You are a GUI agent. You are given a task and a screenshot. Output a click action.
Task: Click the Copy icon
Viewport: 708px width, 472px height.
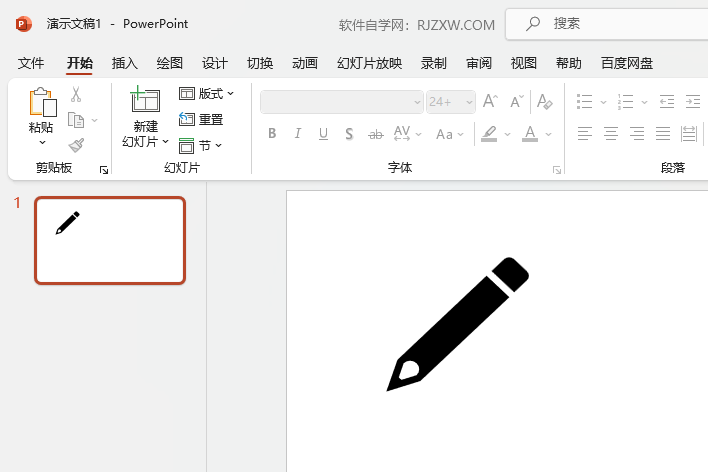tap(75, 120)
